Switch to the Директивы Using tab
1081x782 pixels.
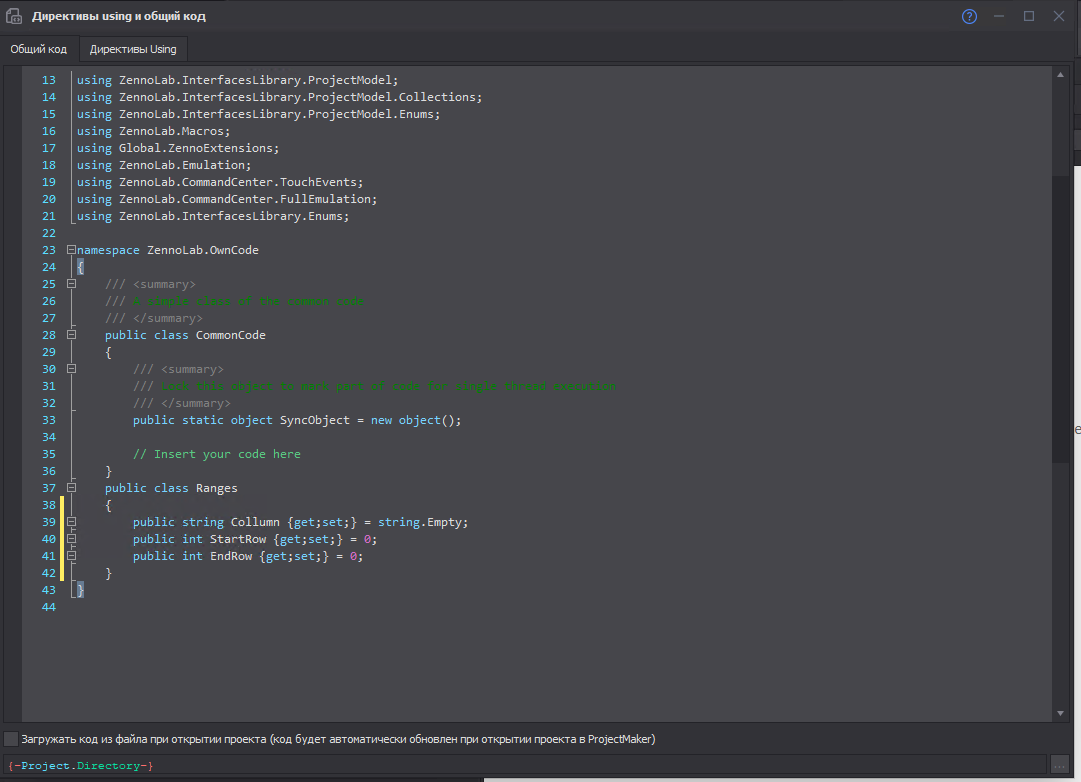tap(132, 49)
